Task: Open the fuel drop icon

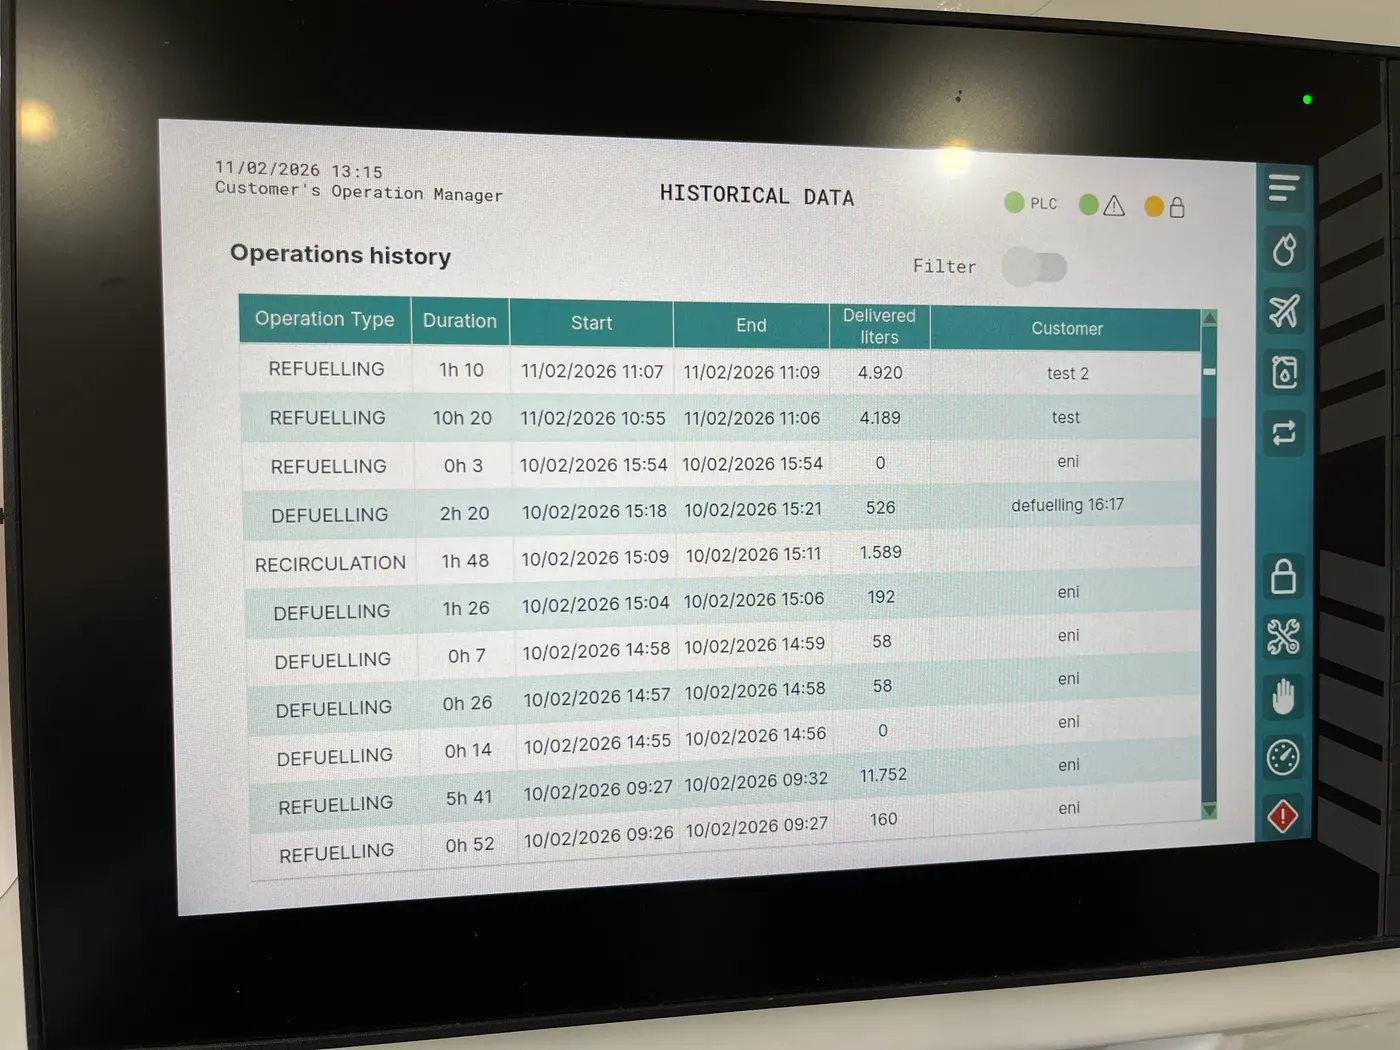Action: (1285, 249)
